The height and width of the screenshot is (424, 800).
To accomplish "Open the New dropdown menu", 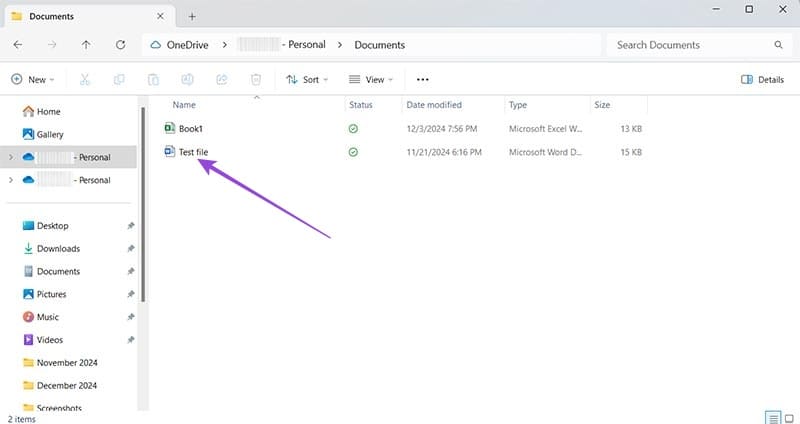I will [x=32, y=79].
